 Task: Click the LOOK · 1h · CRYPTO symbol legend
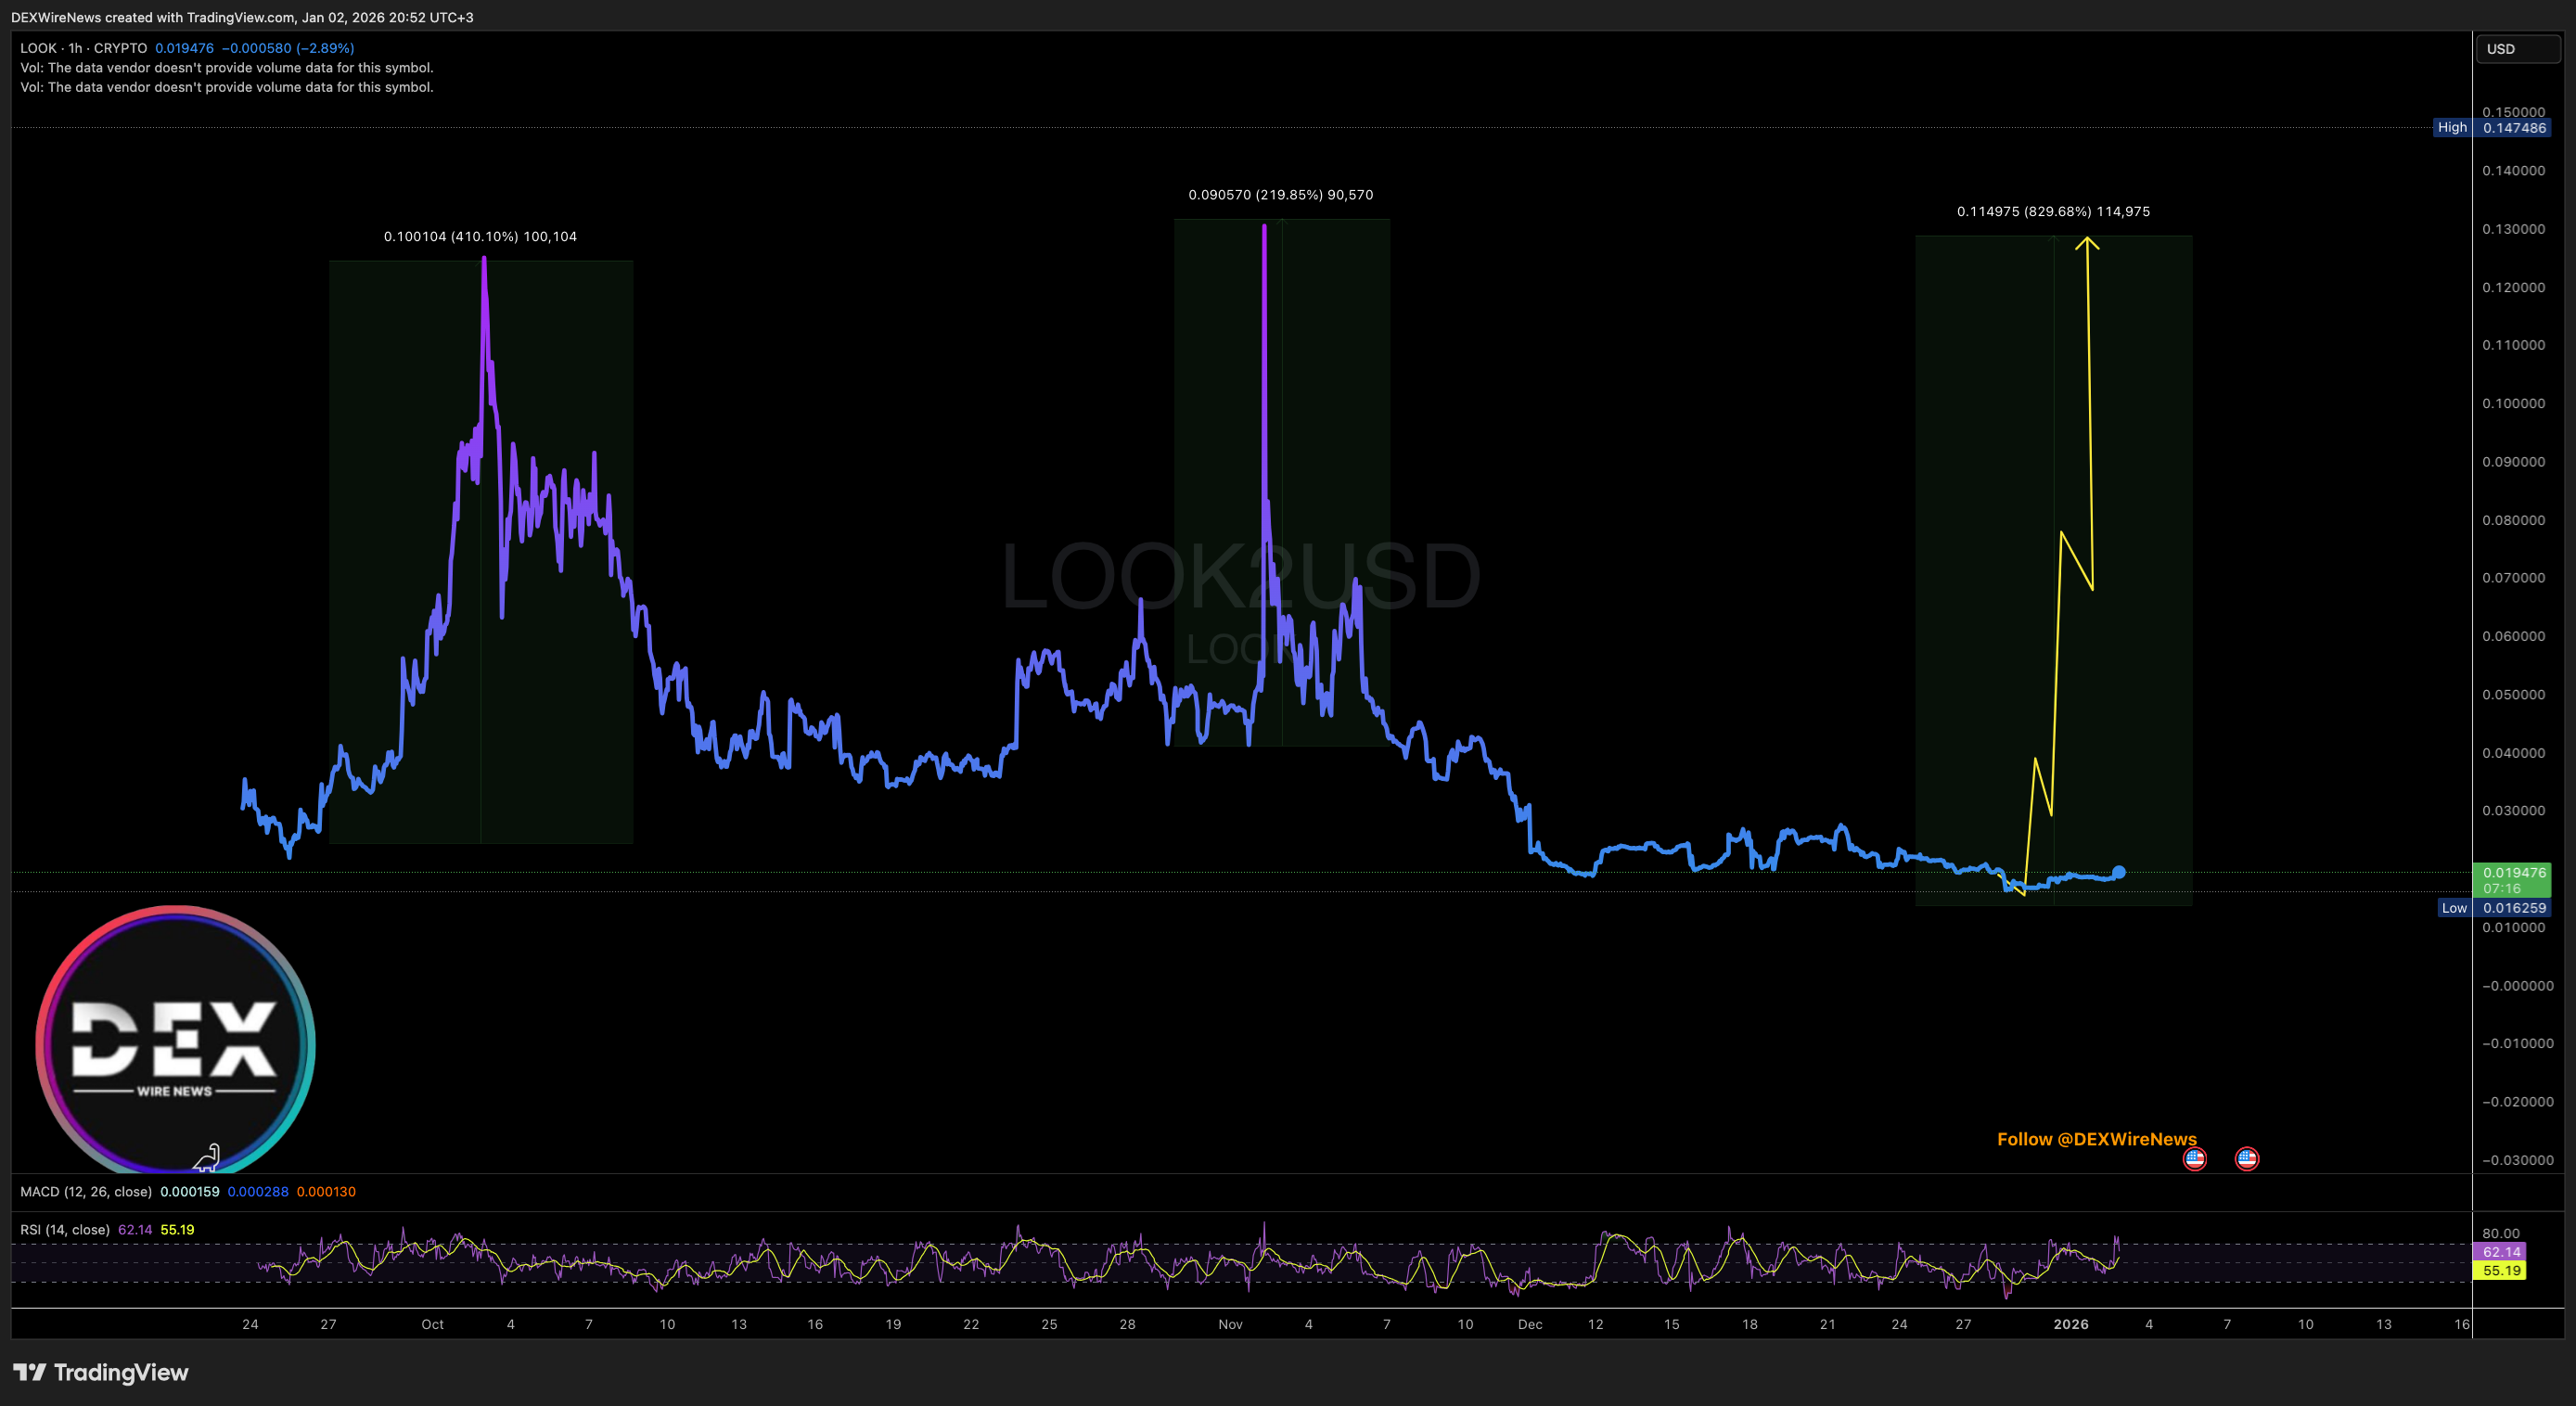point(84,48)
